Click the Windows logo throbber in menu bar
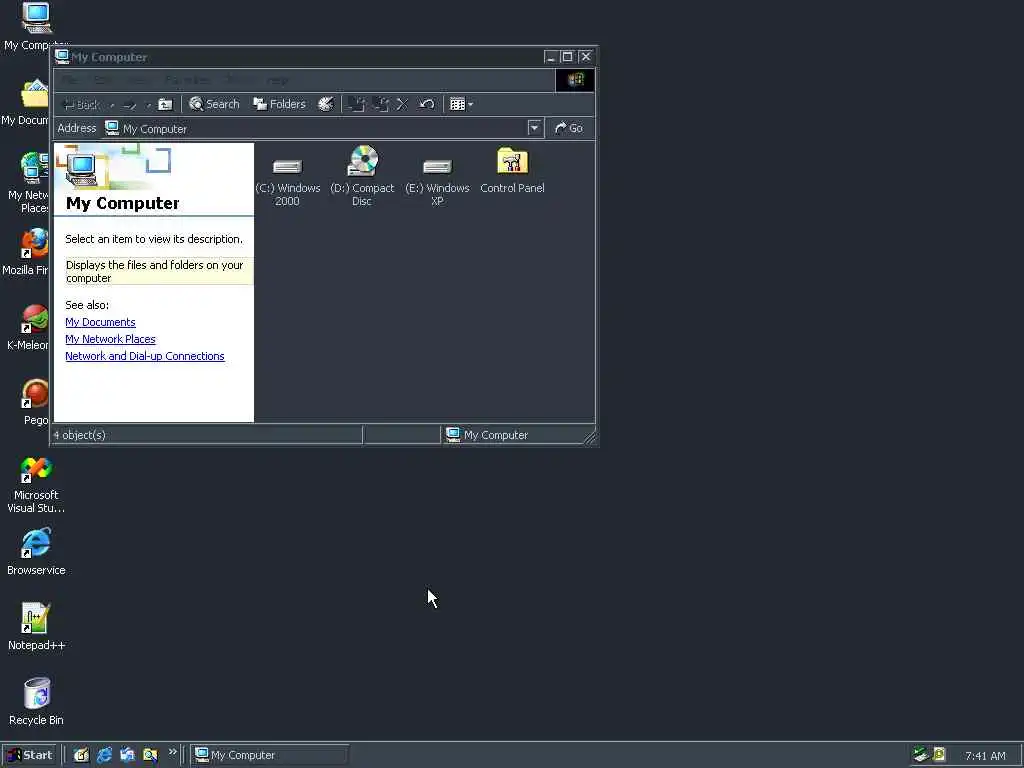Screen dimensions: 1024x768 coord(575,80)
